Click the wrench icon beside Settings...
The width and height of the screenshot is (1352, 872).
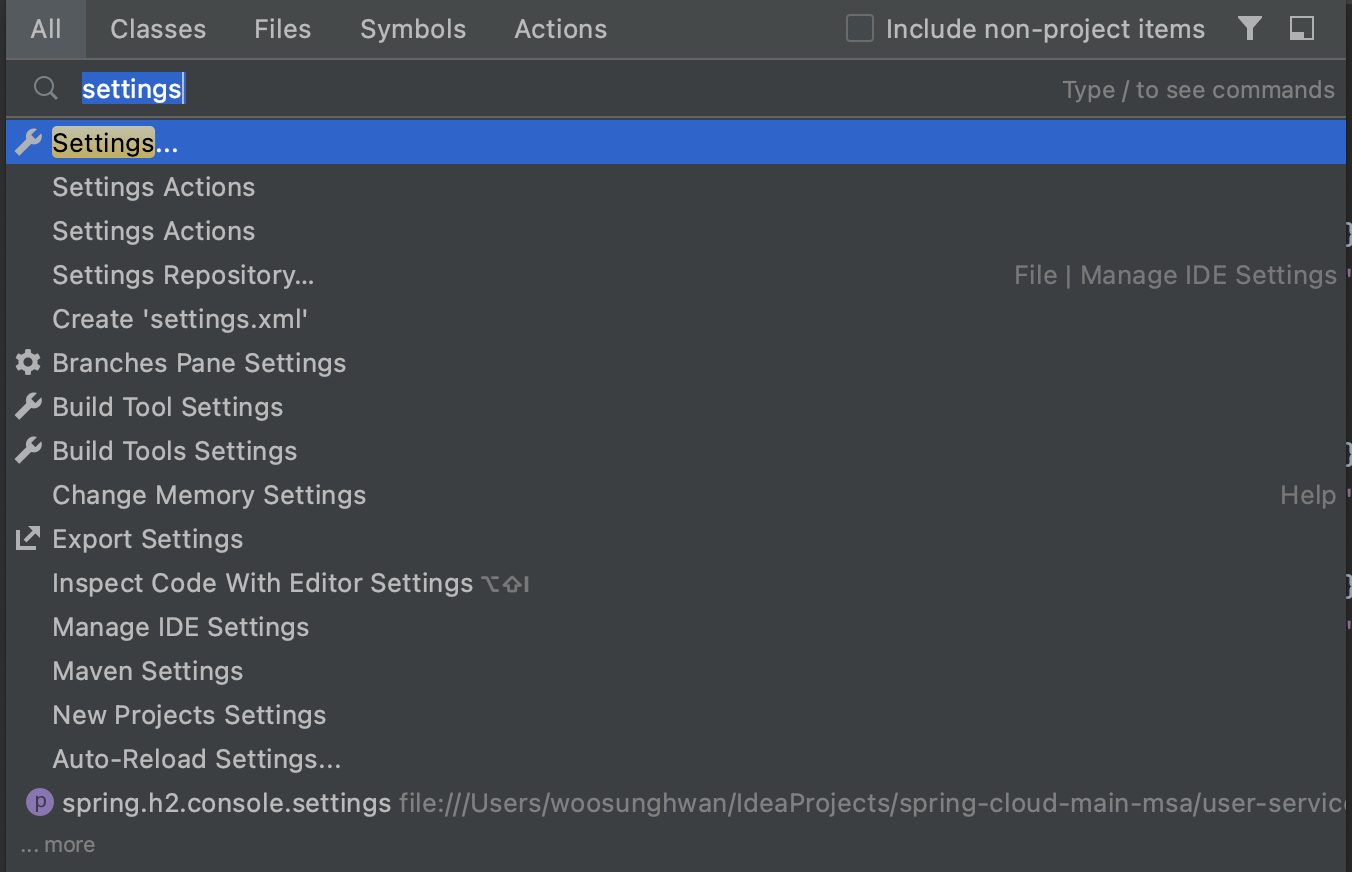tap(29, 143)
